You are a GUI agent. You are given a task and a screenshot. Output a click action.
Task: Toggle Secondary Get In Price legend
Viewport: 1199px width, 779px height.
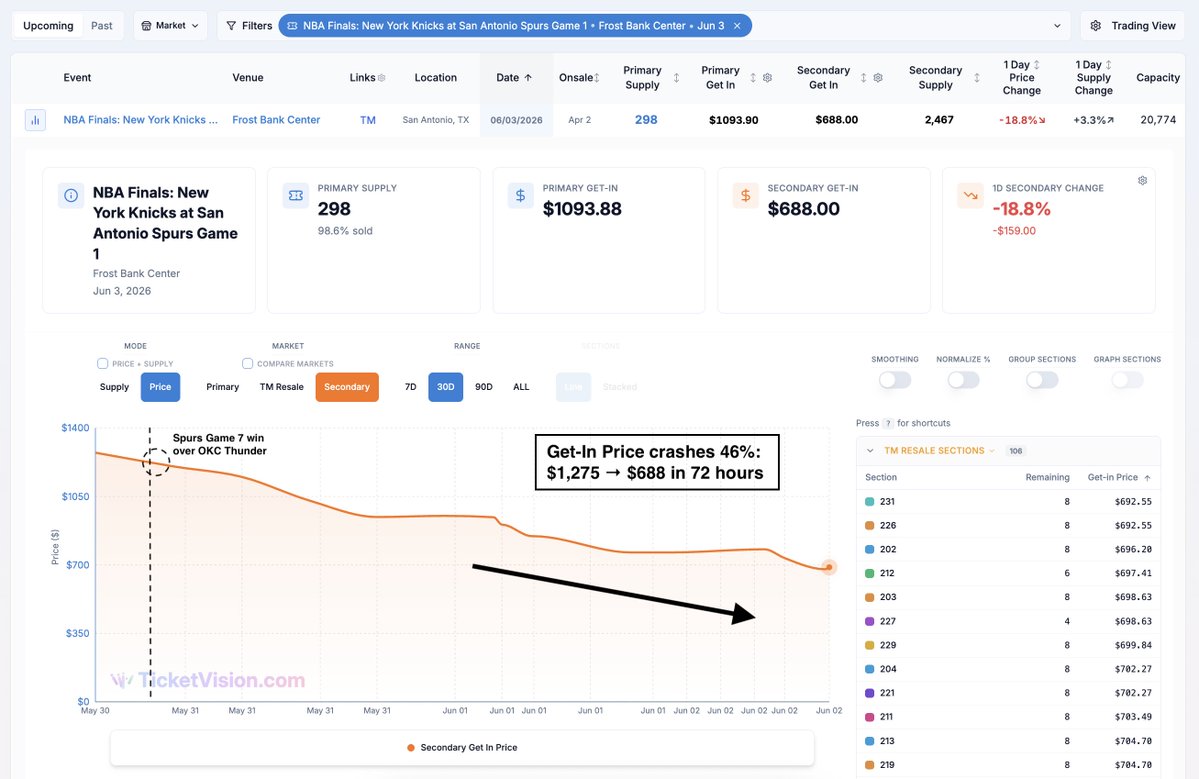pyautogui.click(x=463, y=748)
